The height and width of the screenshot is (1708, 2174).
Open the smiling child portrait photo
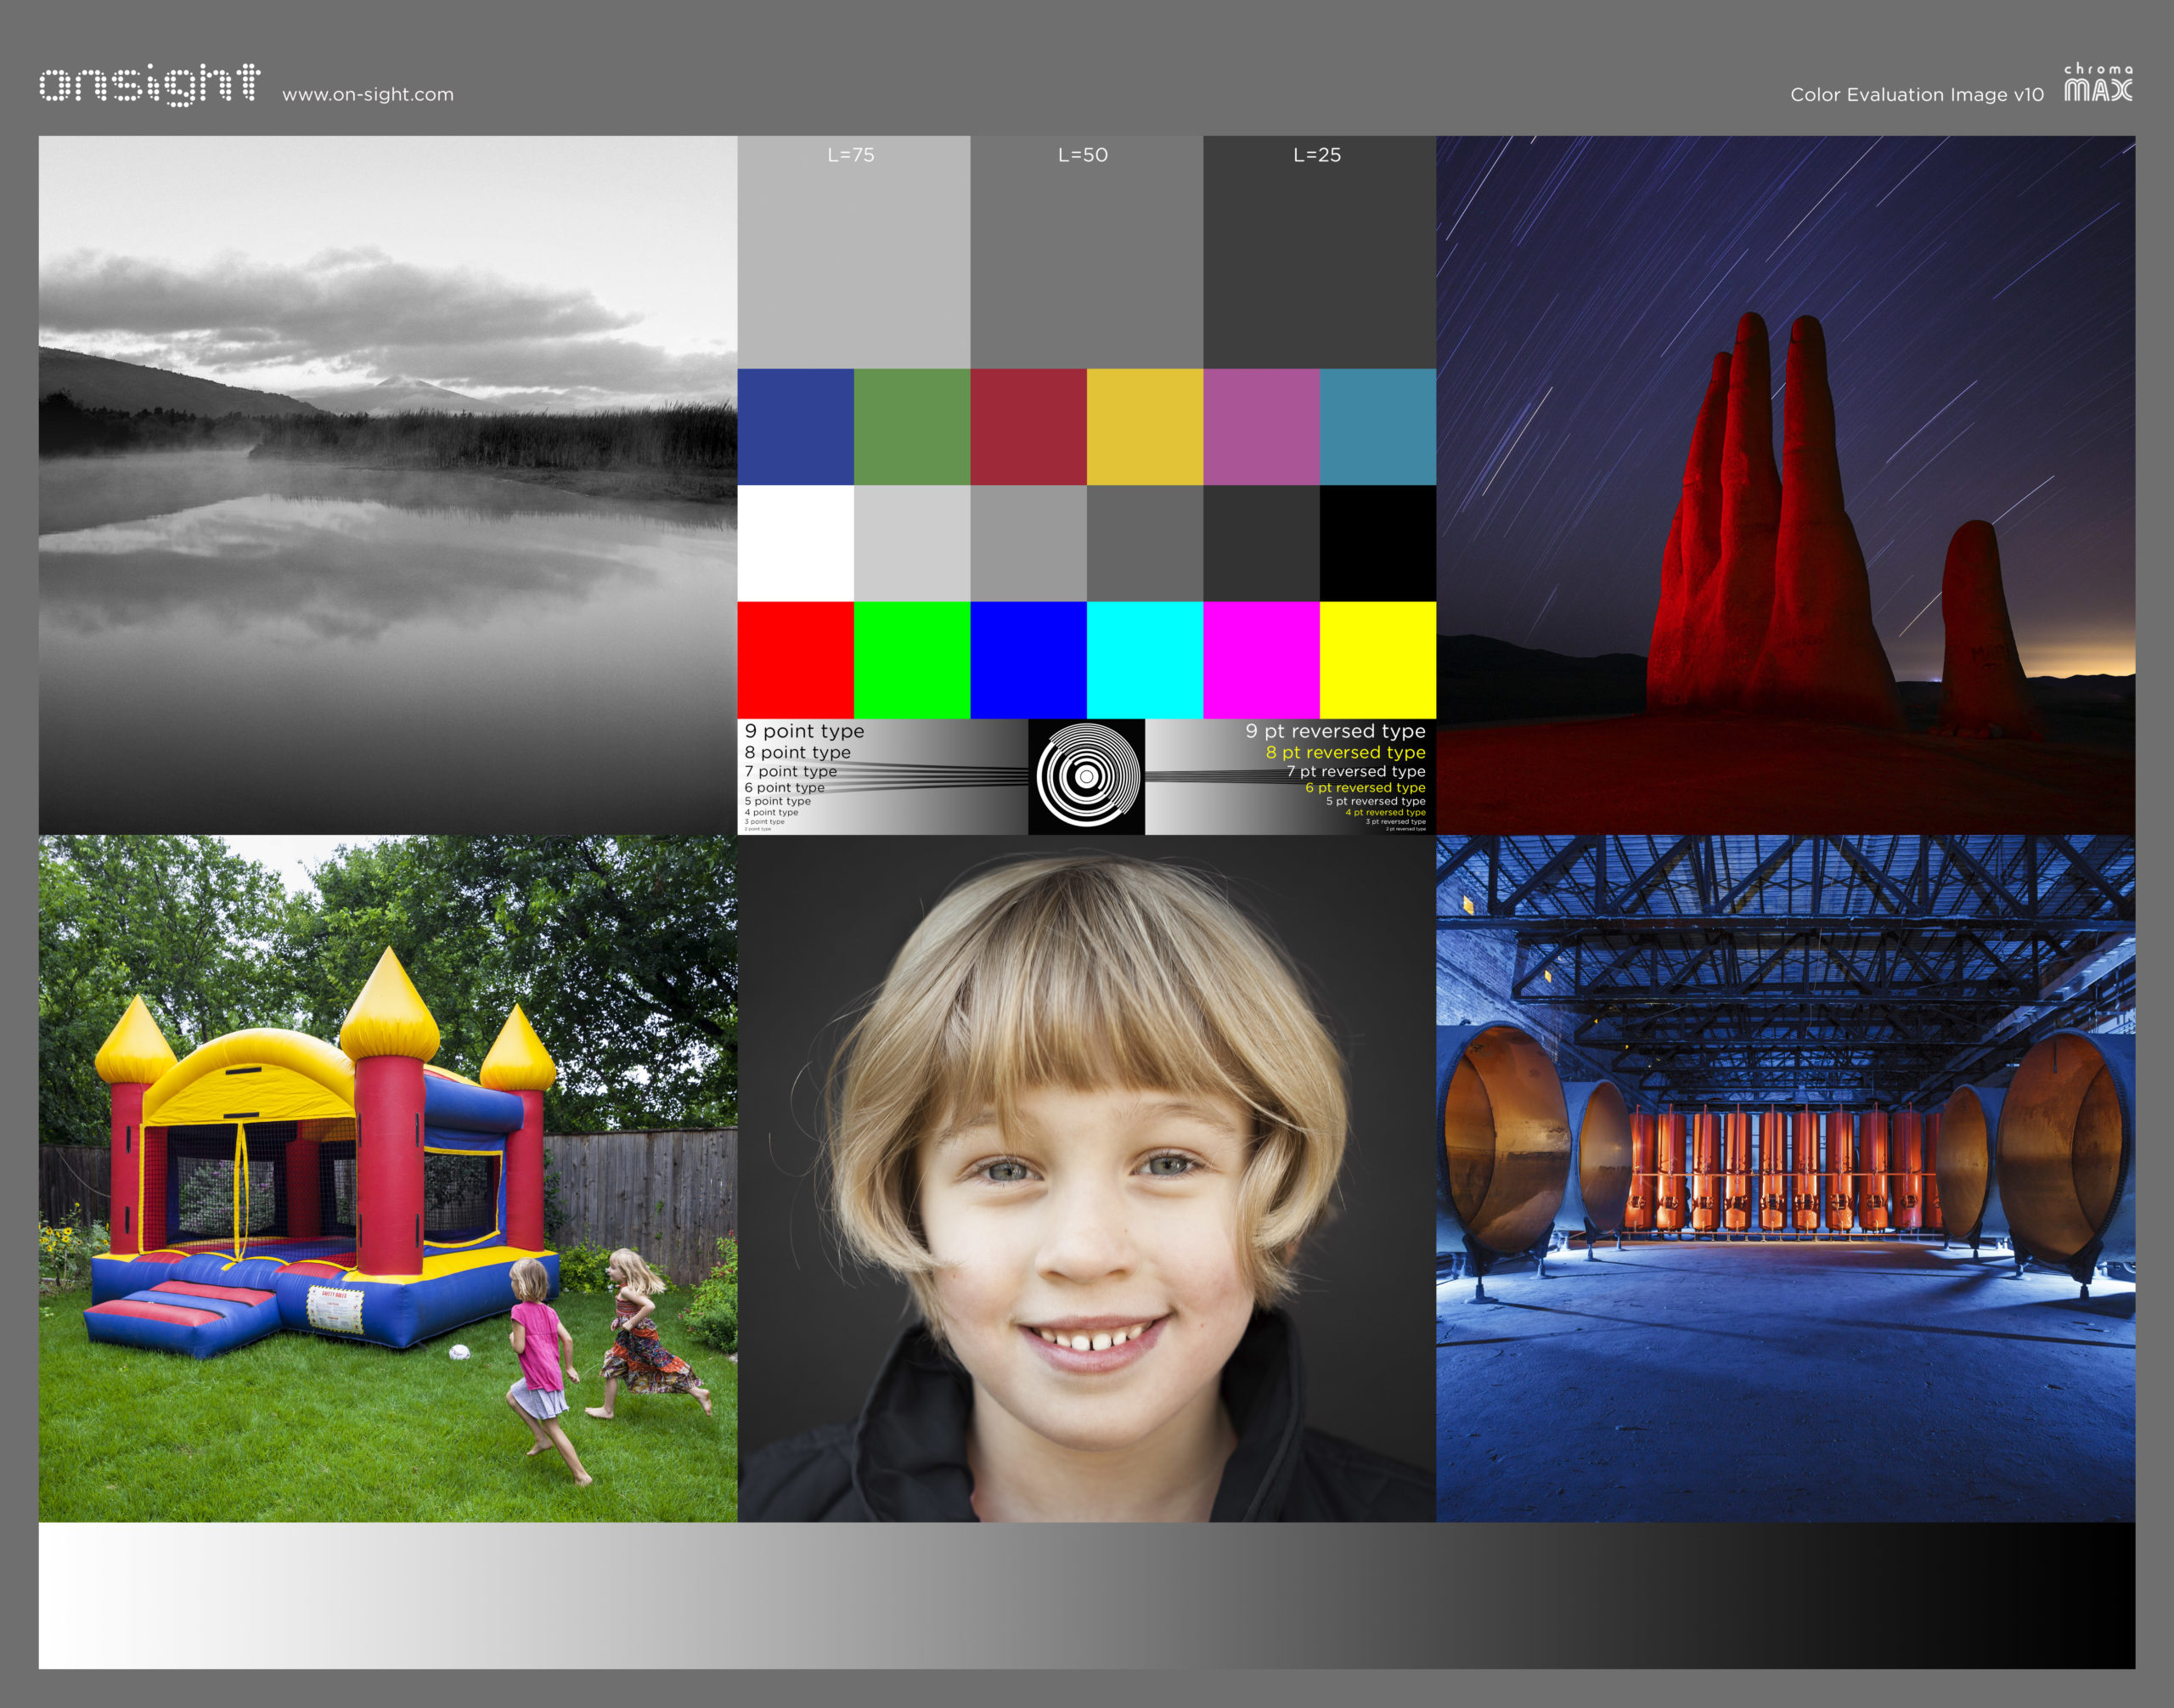tap(1086, 1178)
